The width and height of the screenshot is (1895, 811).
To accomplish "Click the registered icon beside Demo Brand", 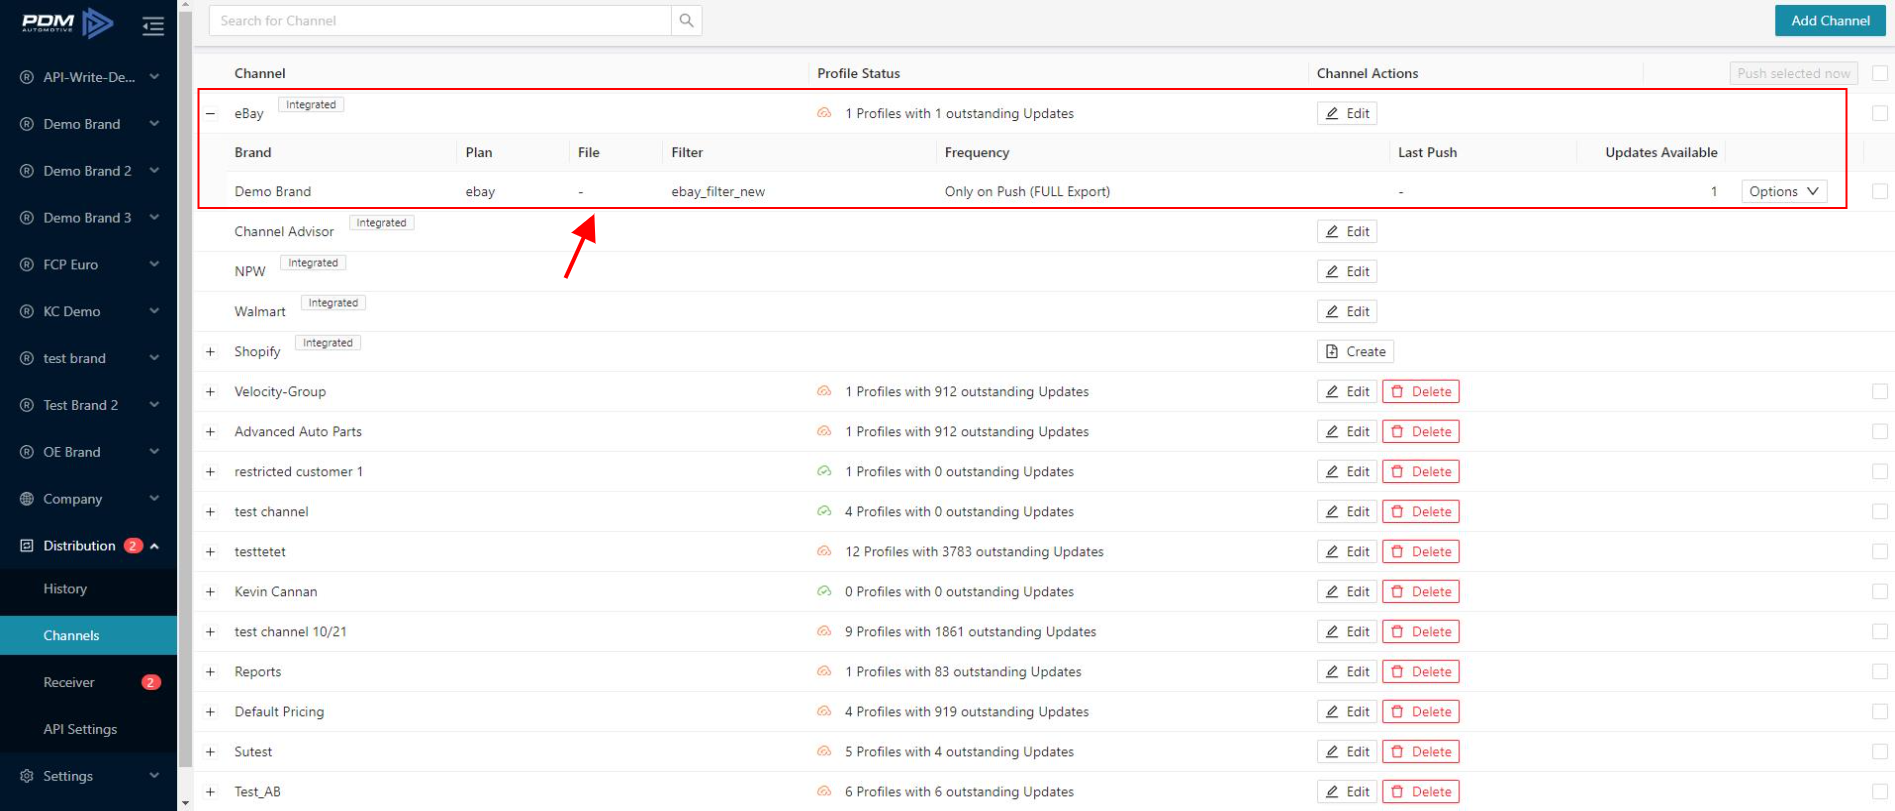I will (27, 124).
